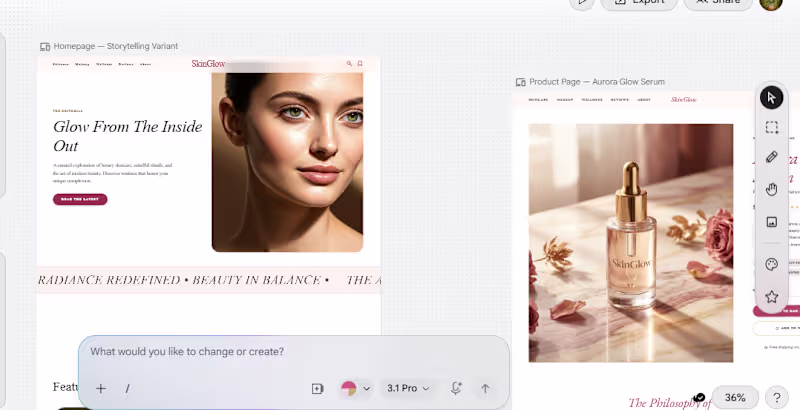Image resolution: width=800 pixels, height=410 pixels.
Task: Click the add screen icon in prompt bar
Action: (317, 389)
